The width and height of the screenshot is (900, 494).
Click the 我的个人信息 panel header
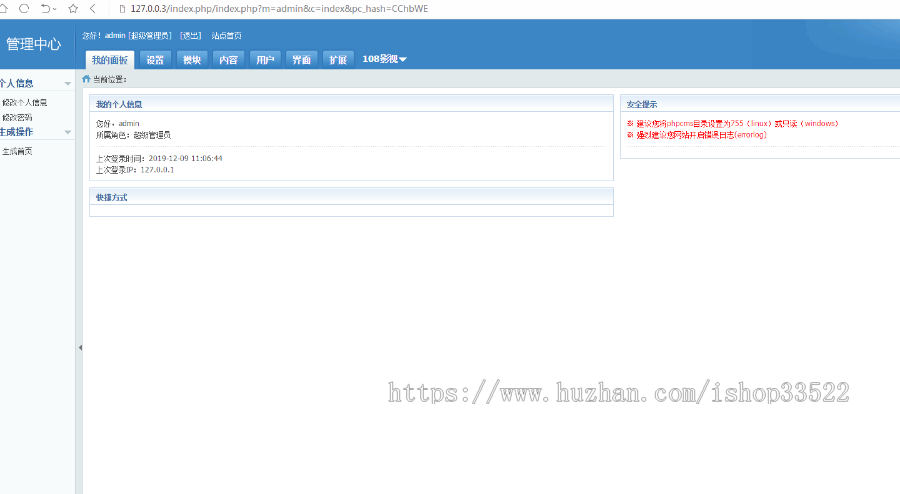351,104
